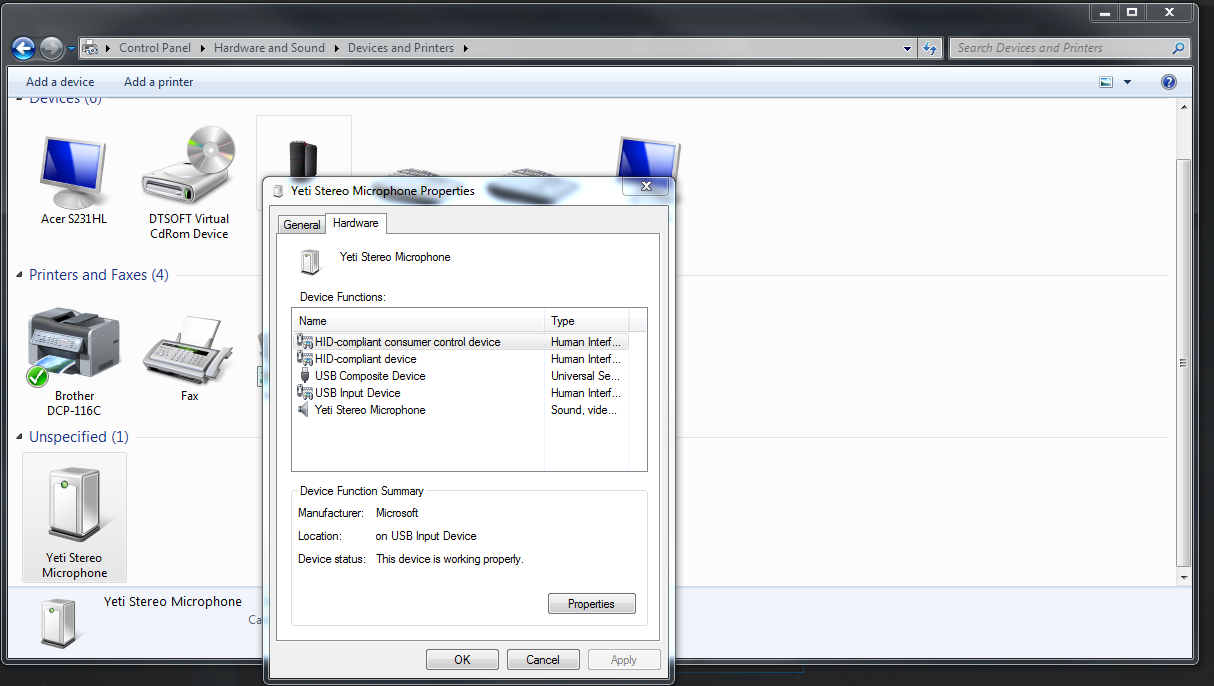Collapse the Devices group arrow
Viewport: 1214px width, 686px height.
point(20,100)
